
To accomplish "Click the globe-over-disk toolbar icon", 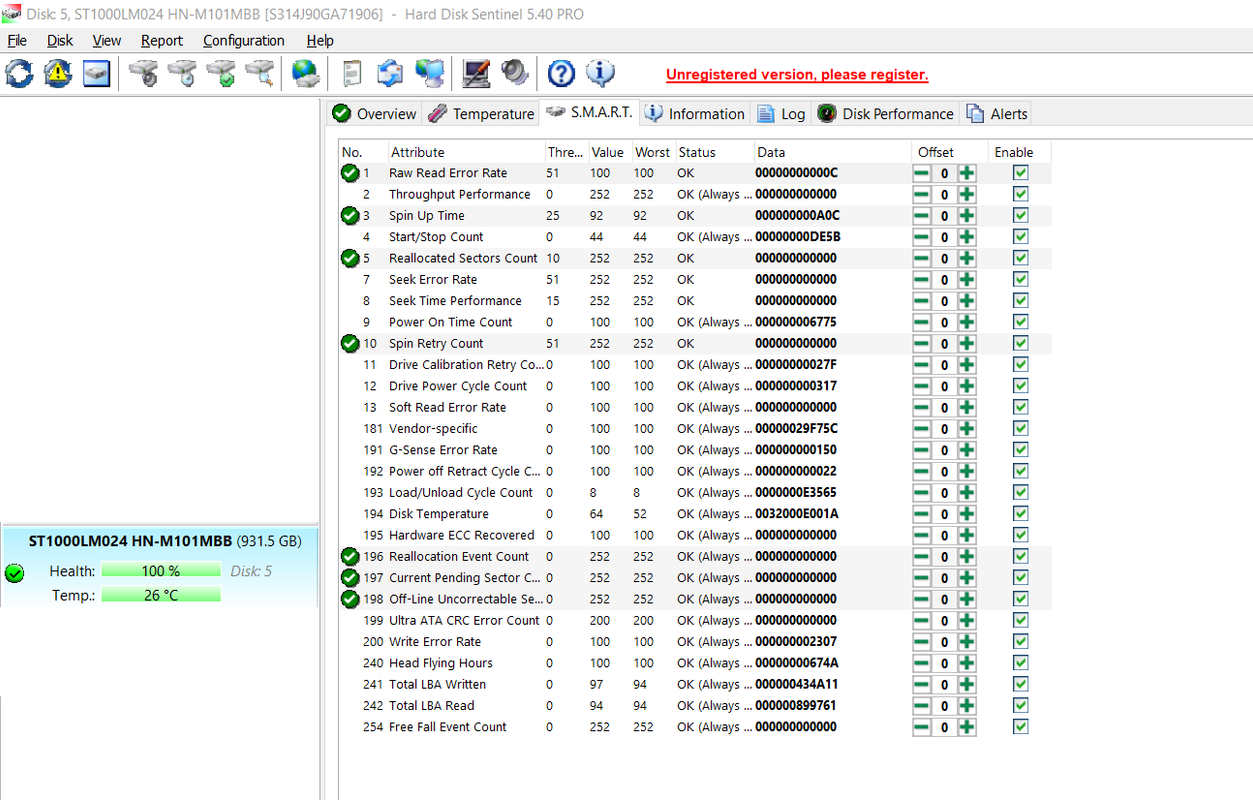I will coord(305,73).
